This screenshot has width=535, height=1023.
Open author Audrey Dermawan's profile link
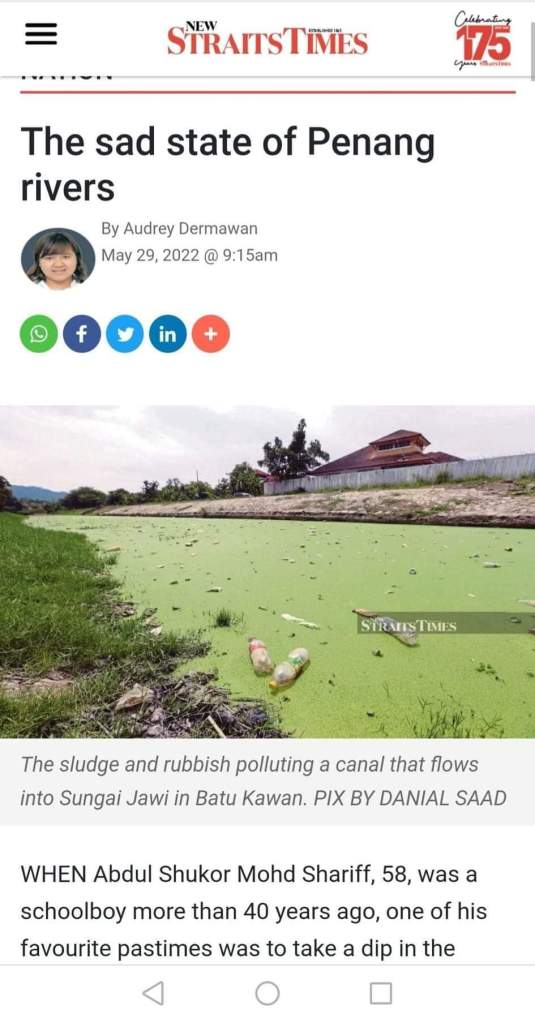click(179, 229)
